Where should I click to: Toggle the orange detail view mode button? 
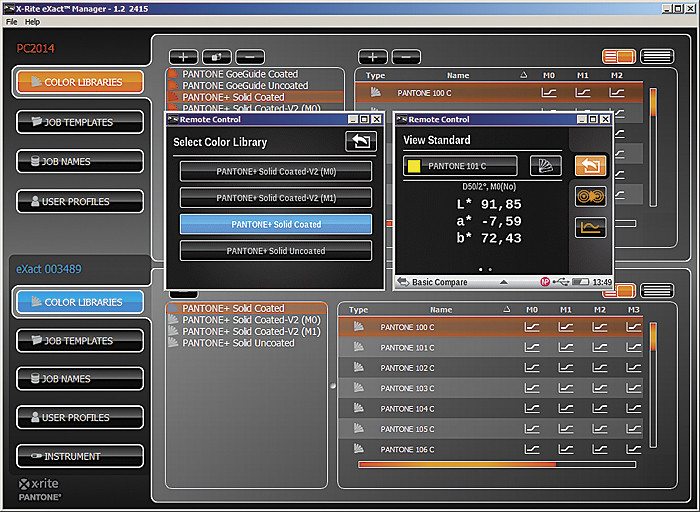pos(617,57)
